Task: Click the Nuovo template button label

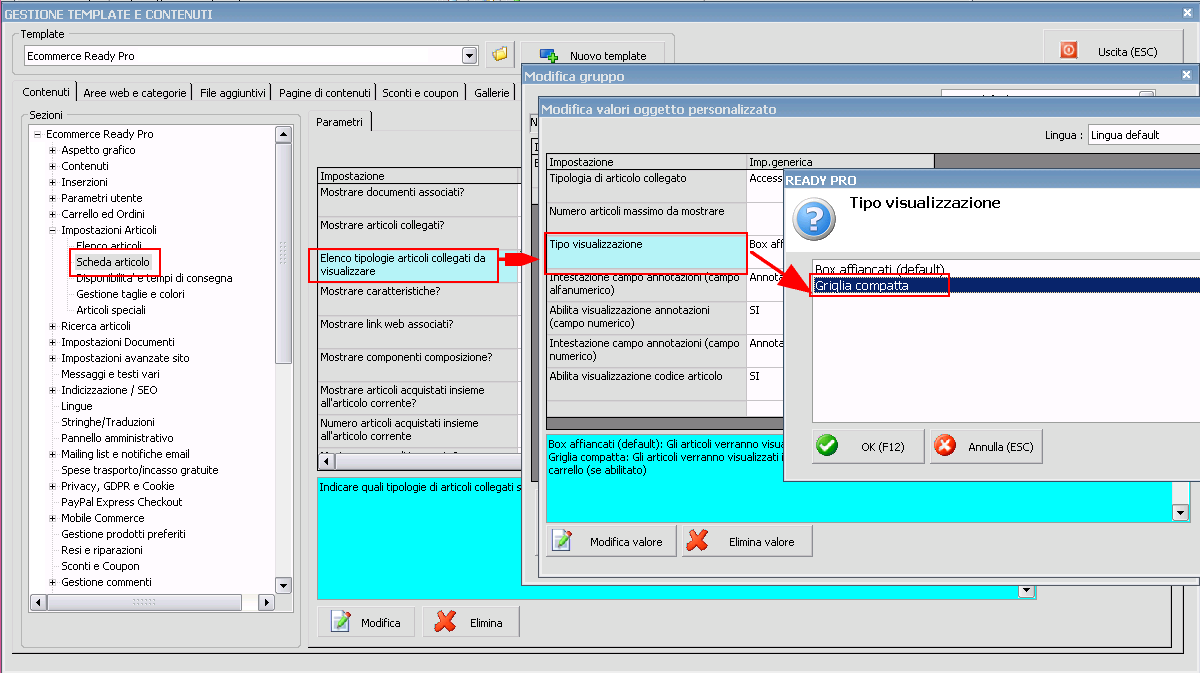Action: point(608,56)
